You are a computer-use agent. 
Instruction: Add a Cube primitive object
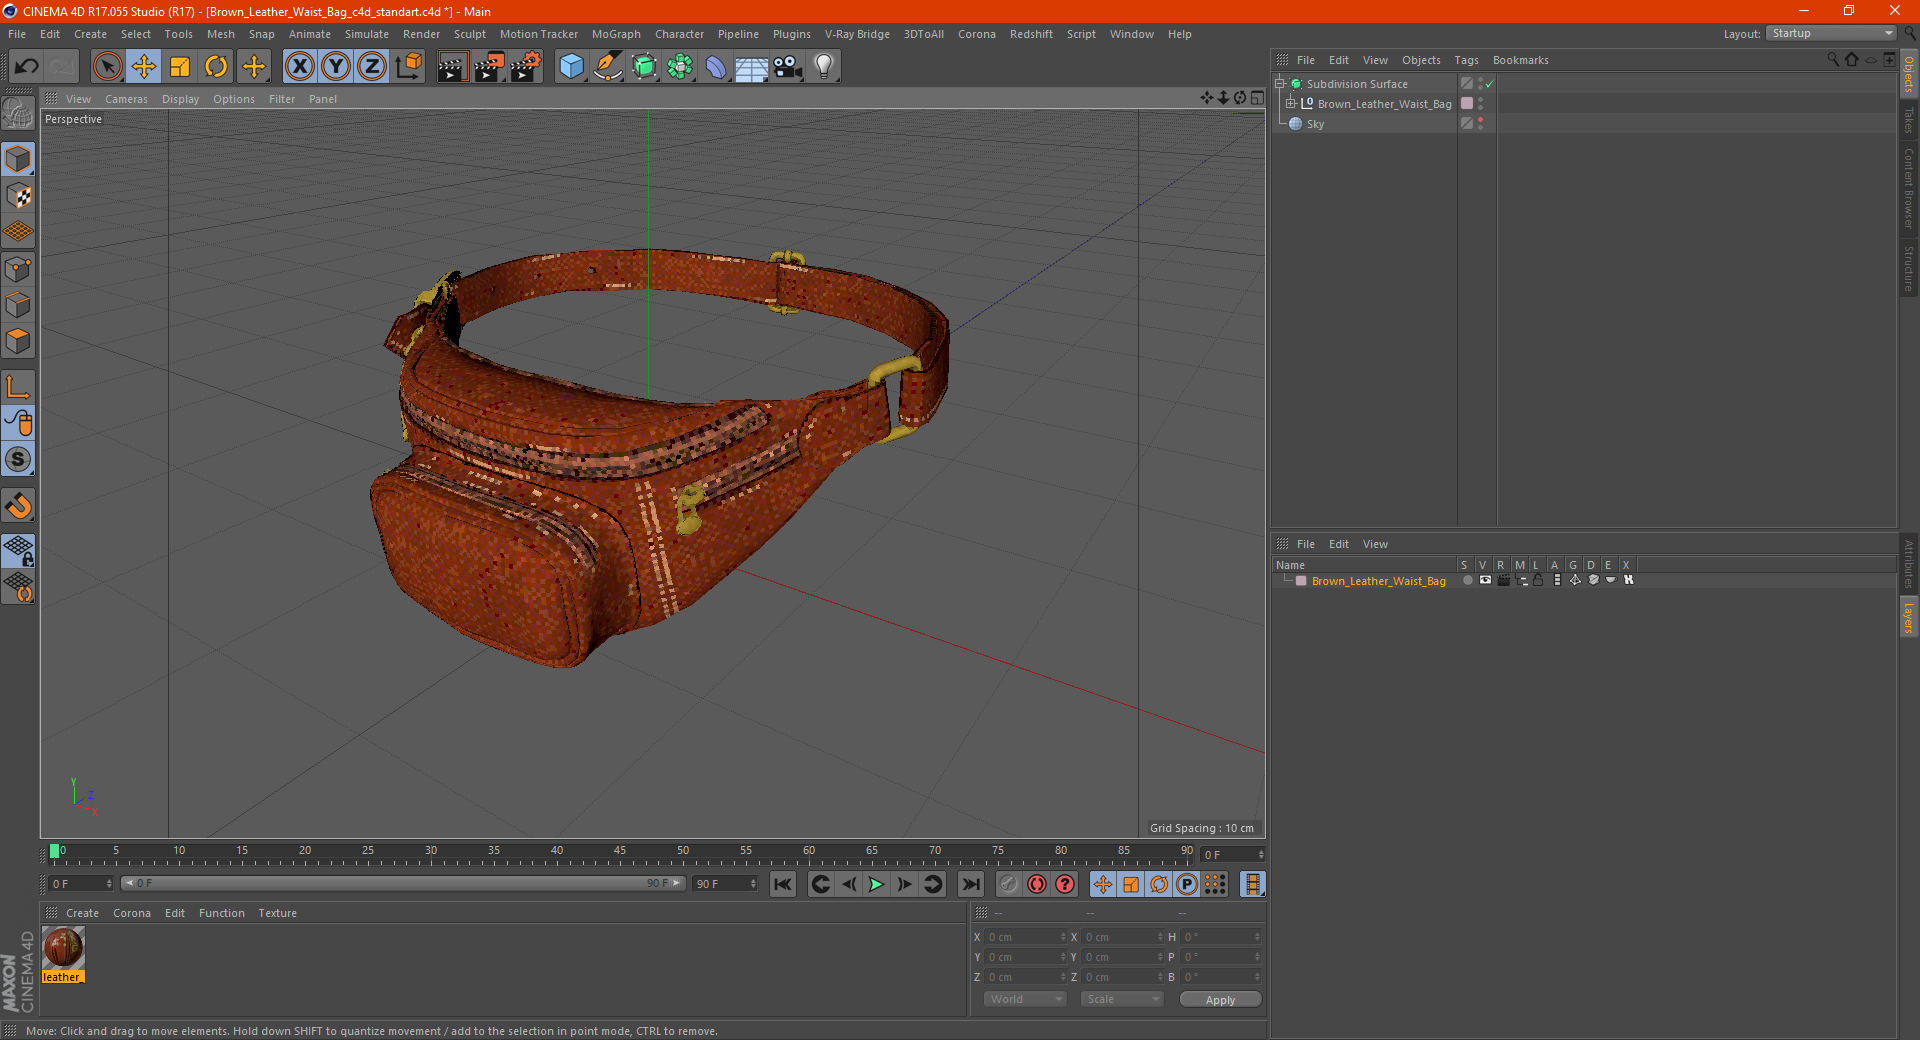click(x=571, y=67)
